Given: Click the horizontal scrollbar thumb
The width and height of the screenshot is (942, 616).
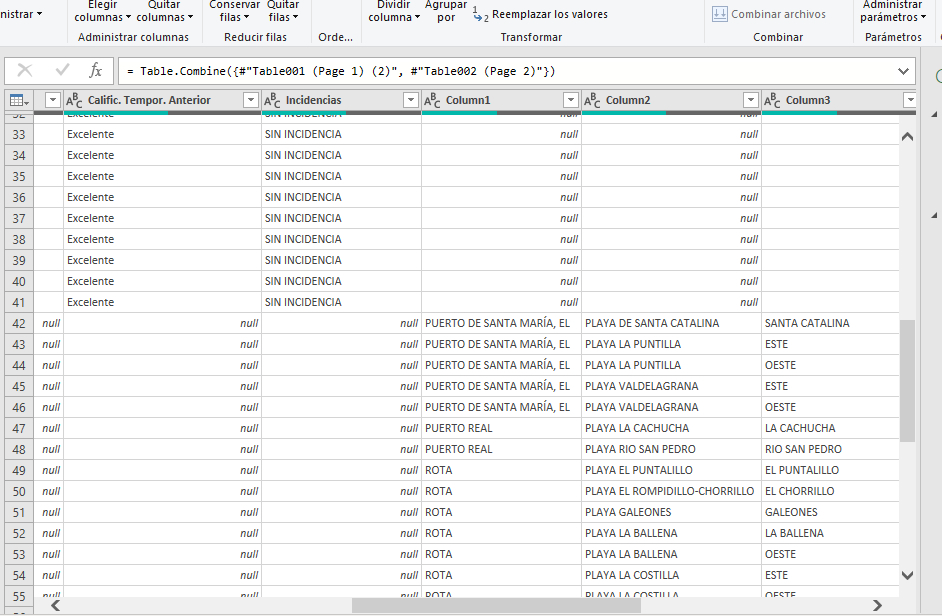Looking at the screenshot, I should point(496,605).
